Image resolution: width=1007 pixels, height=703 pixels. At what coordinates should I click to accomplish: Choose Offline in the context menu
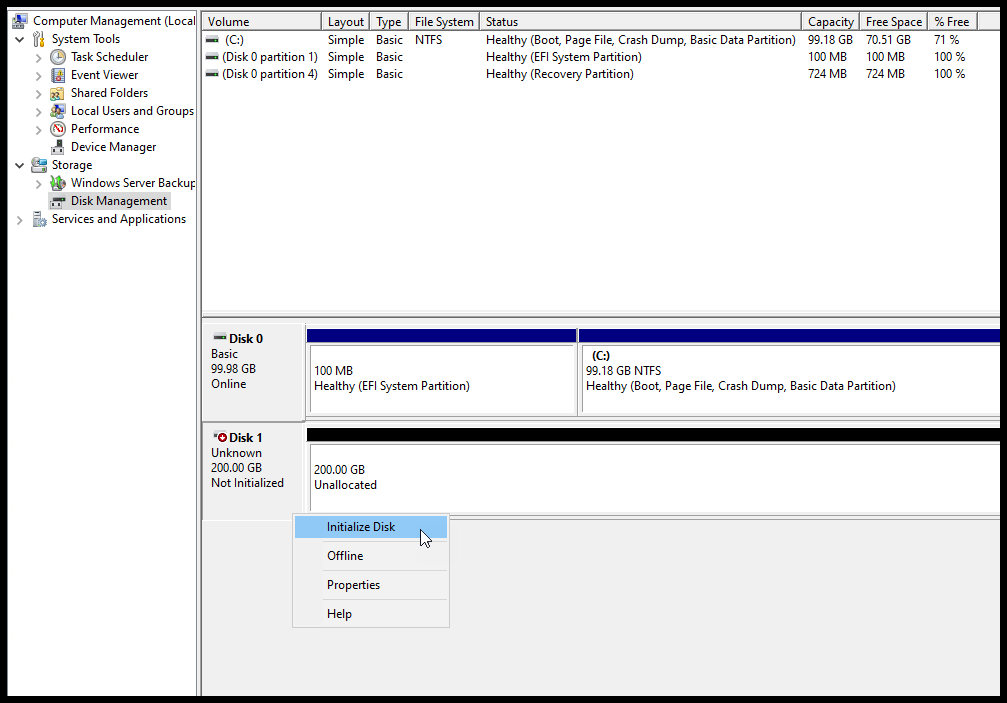point(371,556)
